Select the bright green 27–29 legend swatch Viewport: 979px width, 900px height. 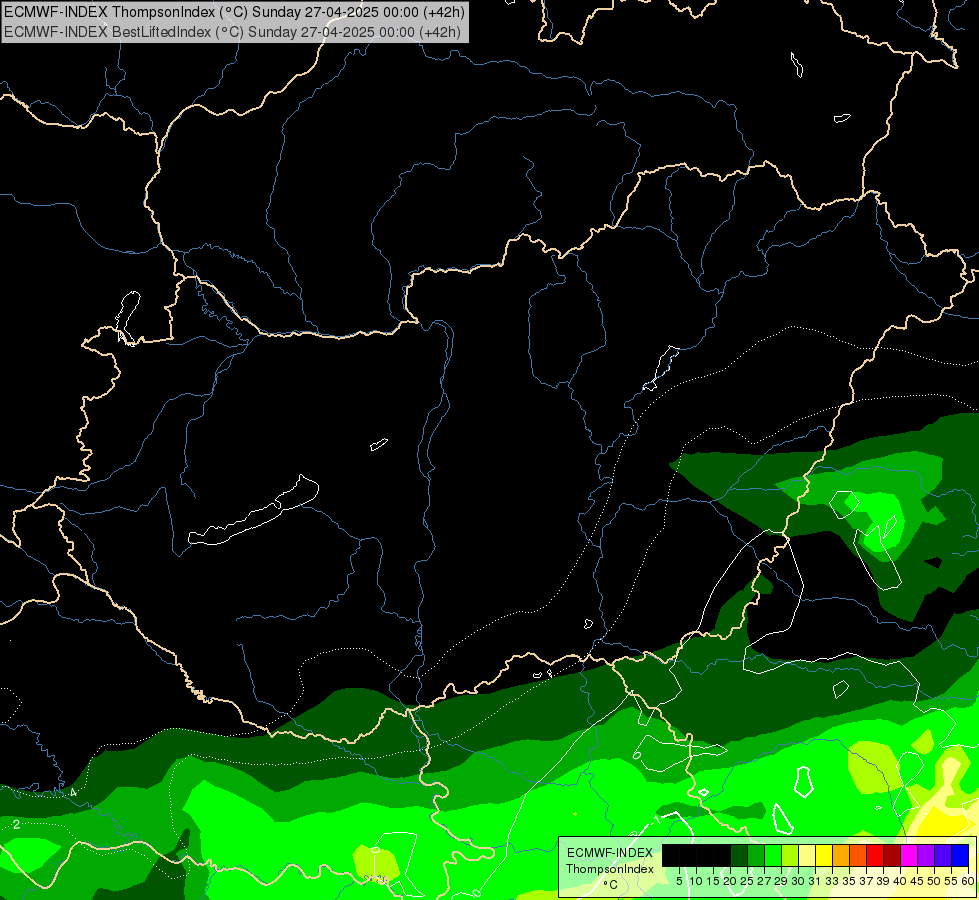click(x=773, y=855)
